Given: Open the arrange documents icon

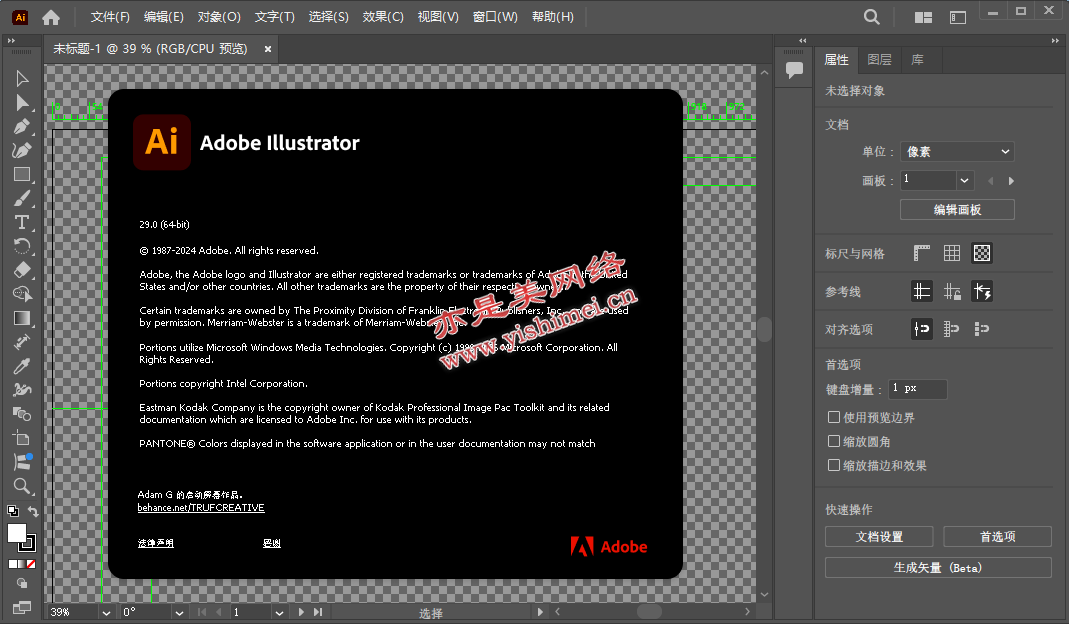Looking at the screenshot, I should click(x=923, y=17).
